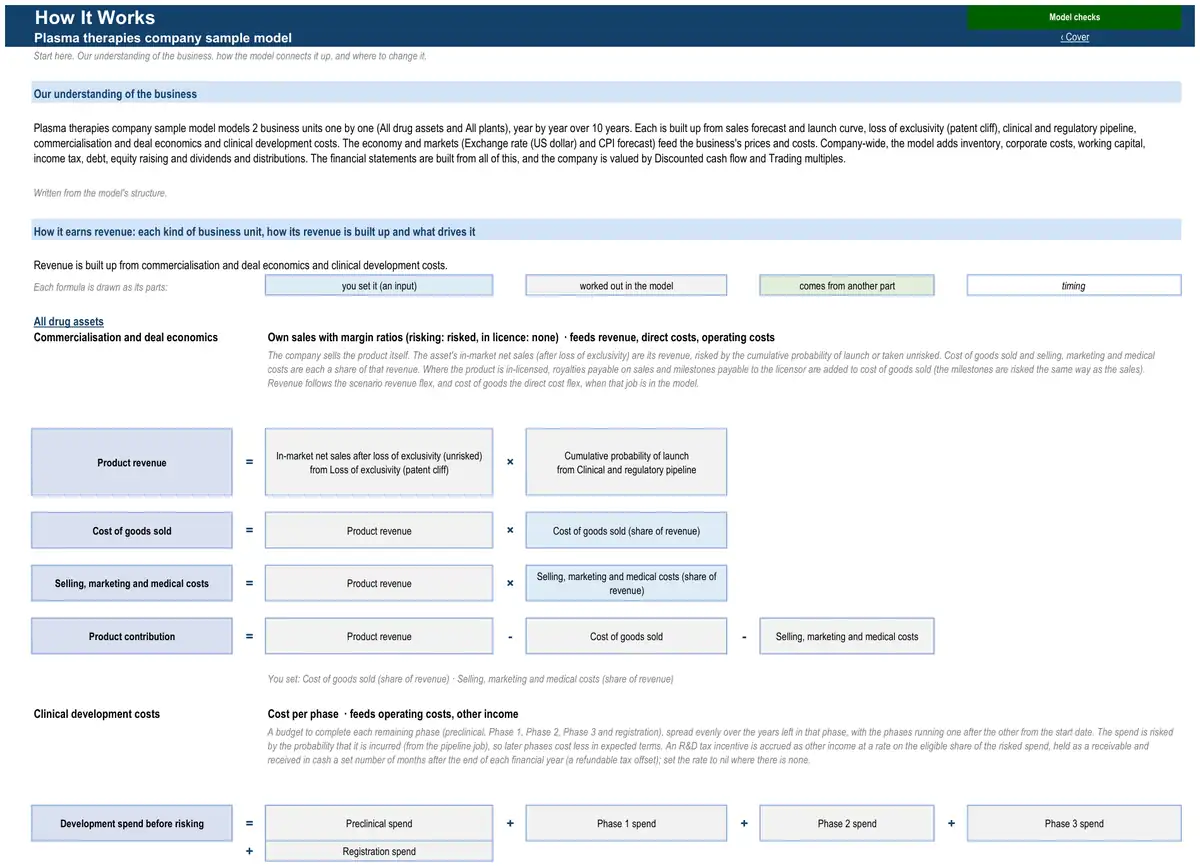1200x867 pixels.
Task: Click the 'Start here. Our understanding' intro line
Action: [230, 56]
